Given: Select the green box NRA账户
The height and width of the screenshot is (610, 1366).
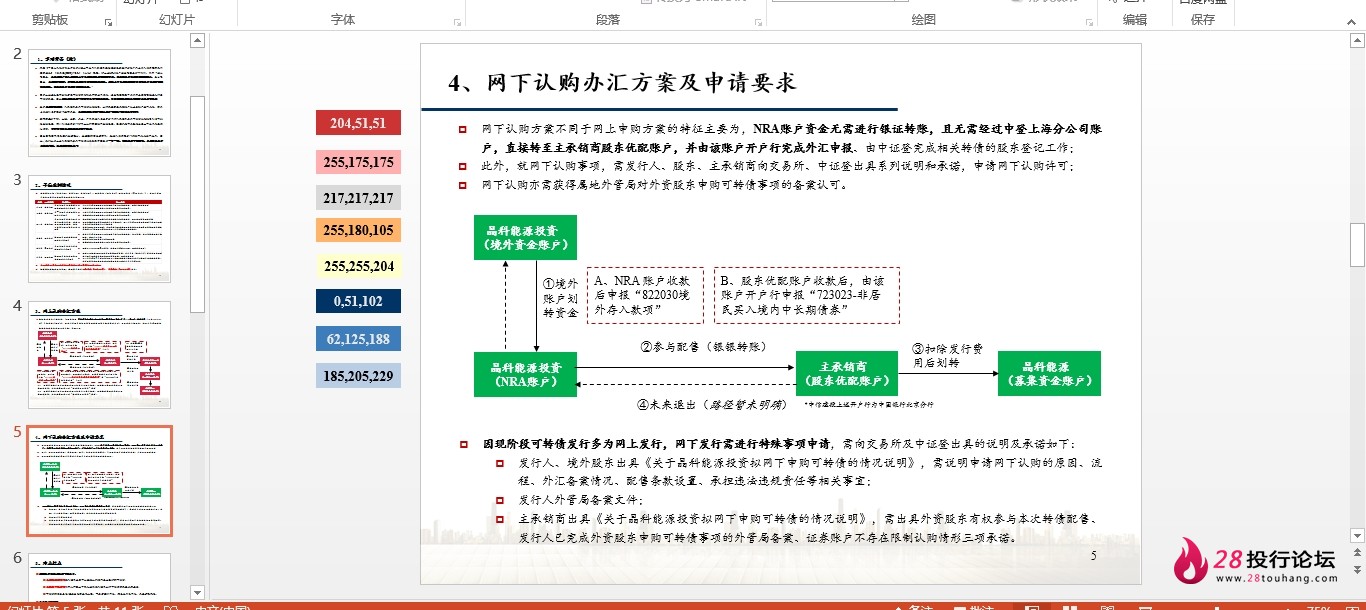Looking at the screenshot, I should point(525,374).
